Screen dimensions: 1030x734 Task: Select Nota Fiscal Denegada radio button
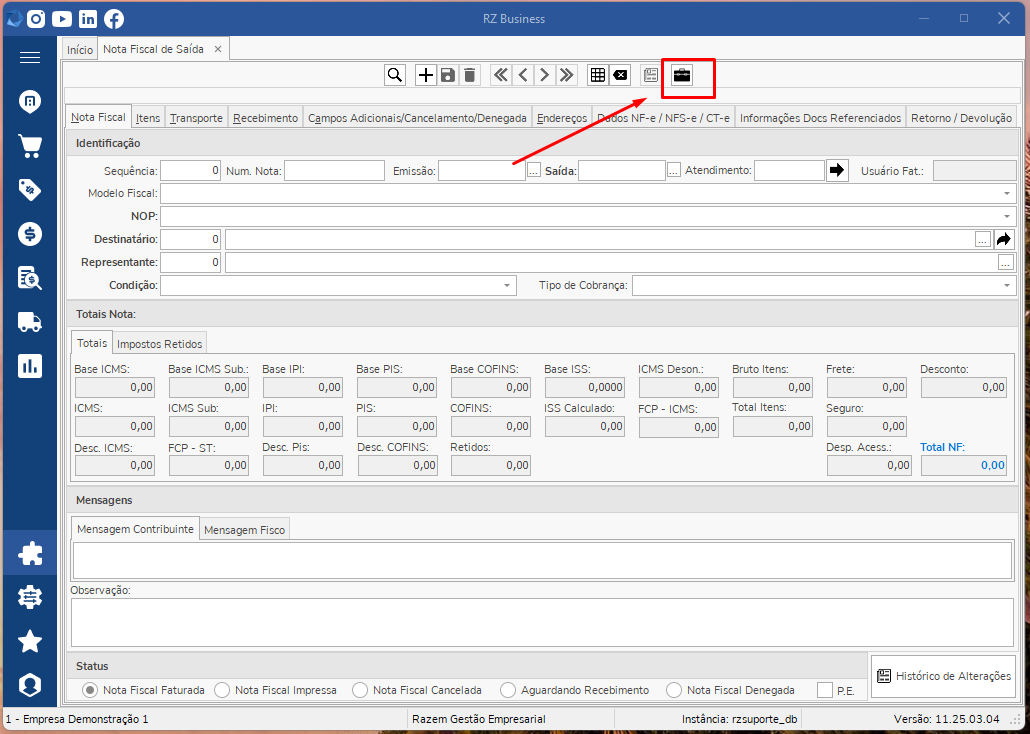tap(674, 690)
